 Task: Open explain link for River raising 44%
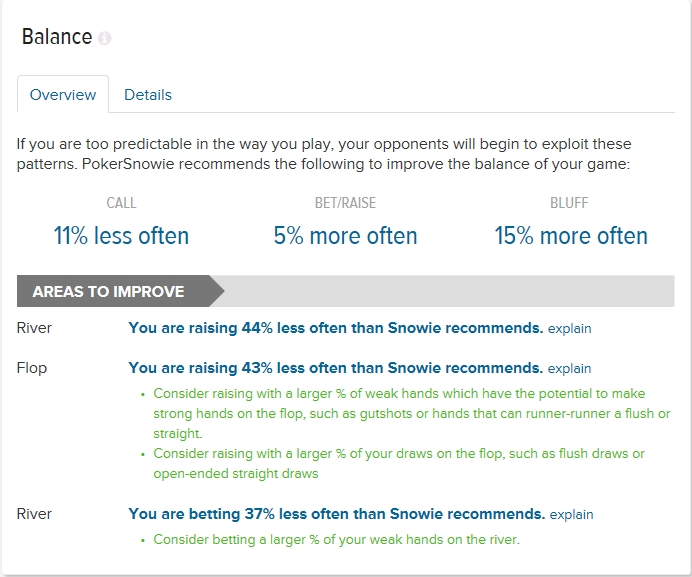click(x=569, y=328)
